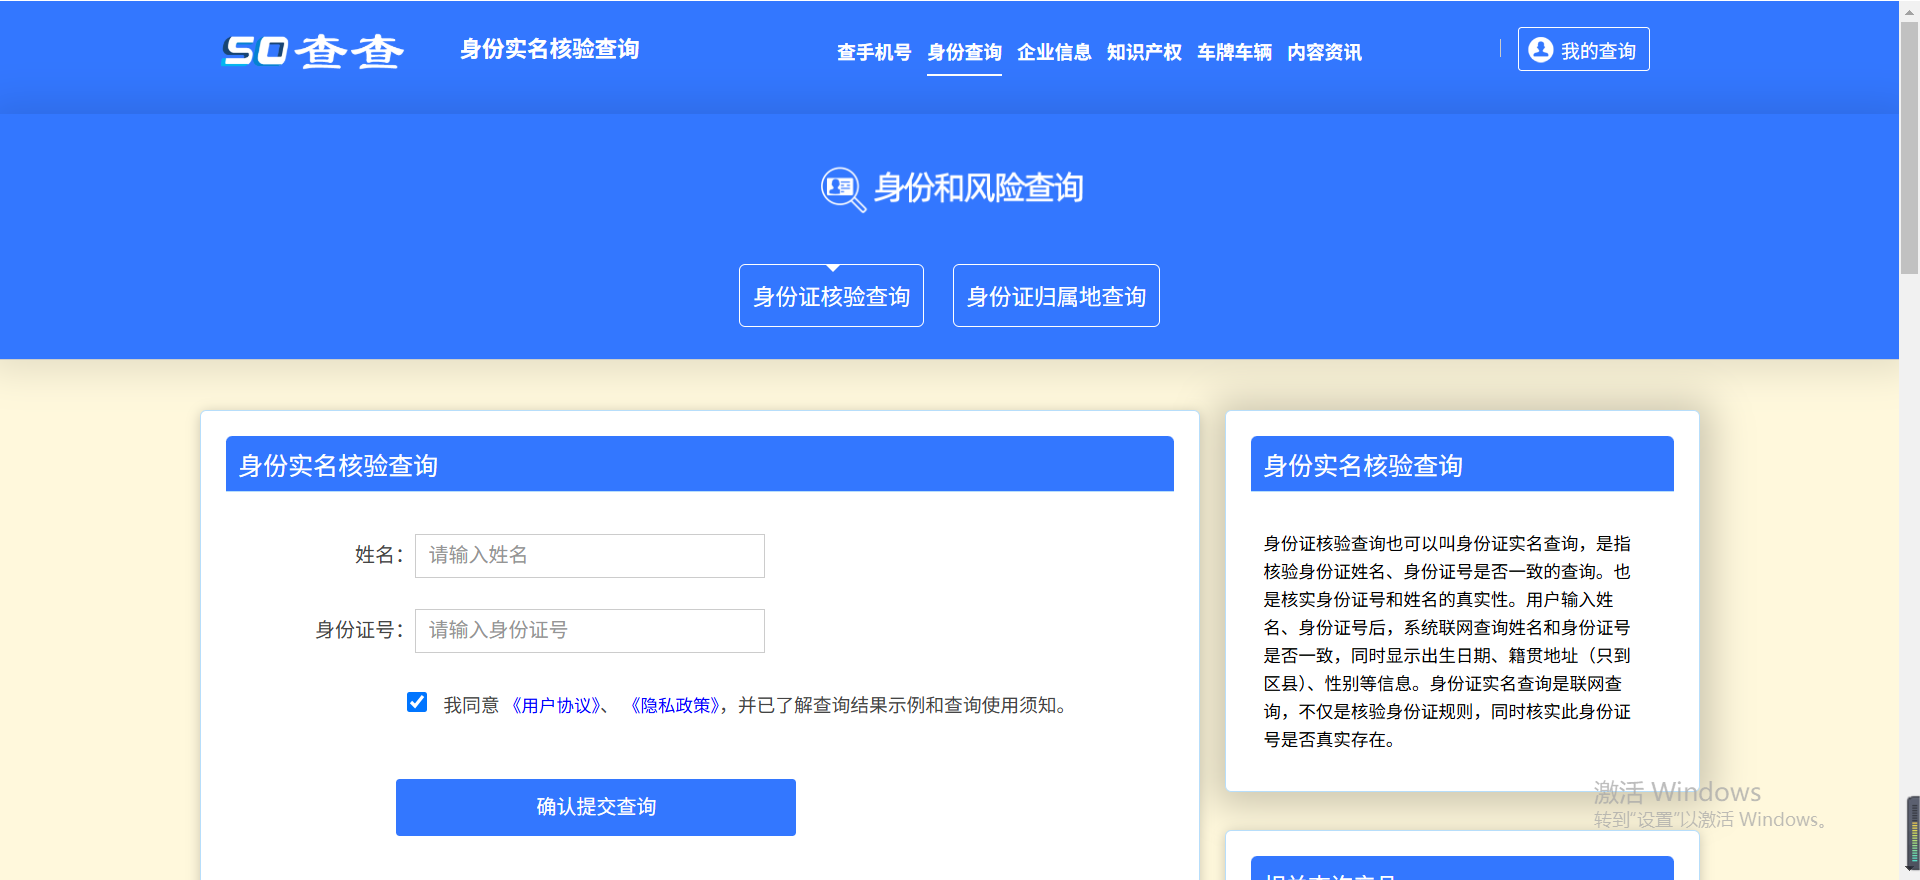1920x880 pixels.
Task: Click the 身份证号 input field
Action: pos(589,631)
